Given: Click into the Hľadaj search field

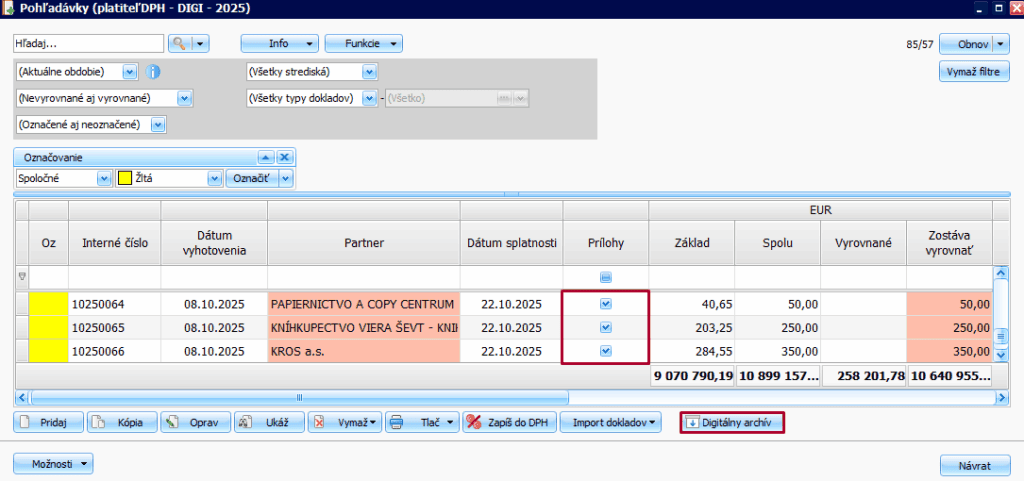Looking at the screenshot, I should [x=88, y=44].
